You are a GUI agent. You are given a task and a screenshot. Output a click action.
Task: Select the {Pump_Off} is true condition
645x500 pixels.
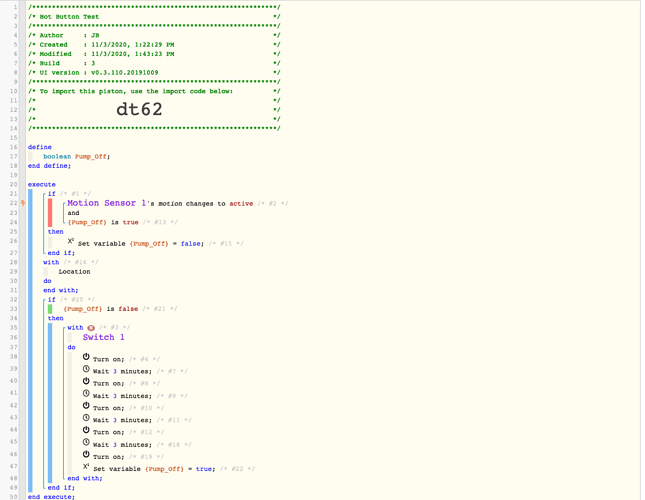(103, 222)
